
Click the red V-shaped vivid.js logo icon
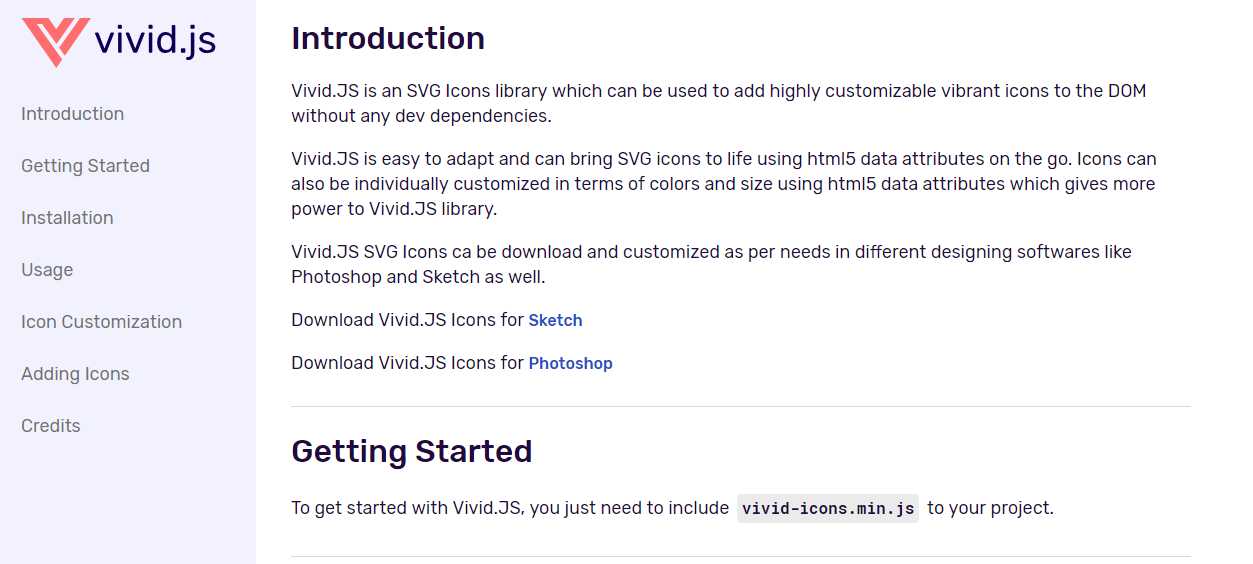click(55, 42)
